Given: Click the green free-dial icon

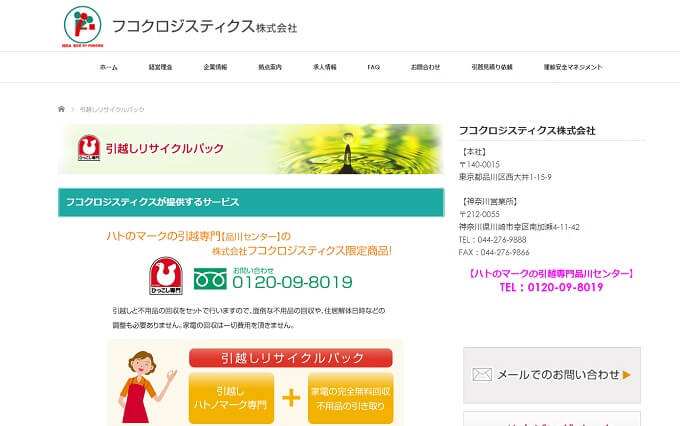Looking at the screenshot, I should [x=210, y=279].
